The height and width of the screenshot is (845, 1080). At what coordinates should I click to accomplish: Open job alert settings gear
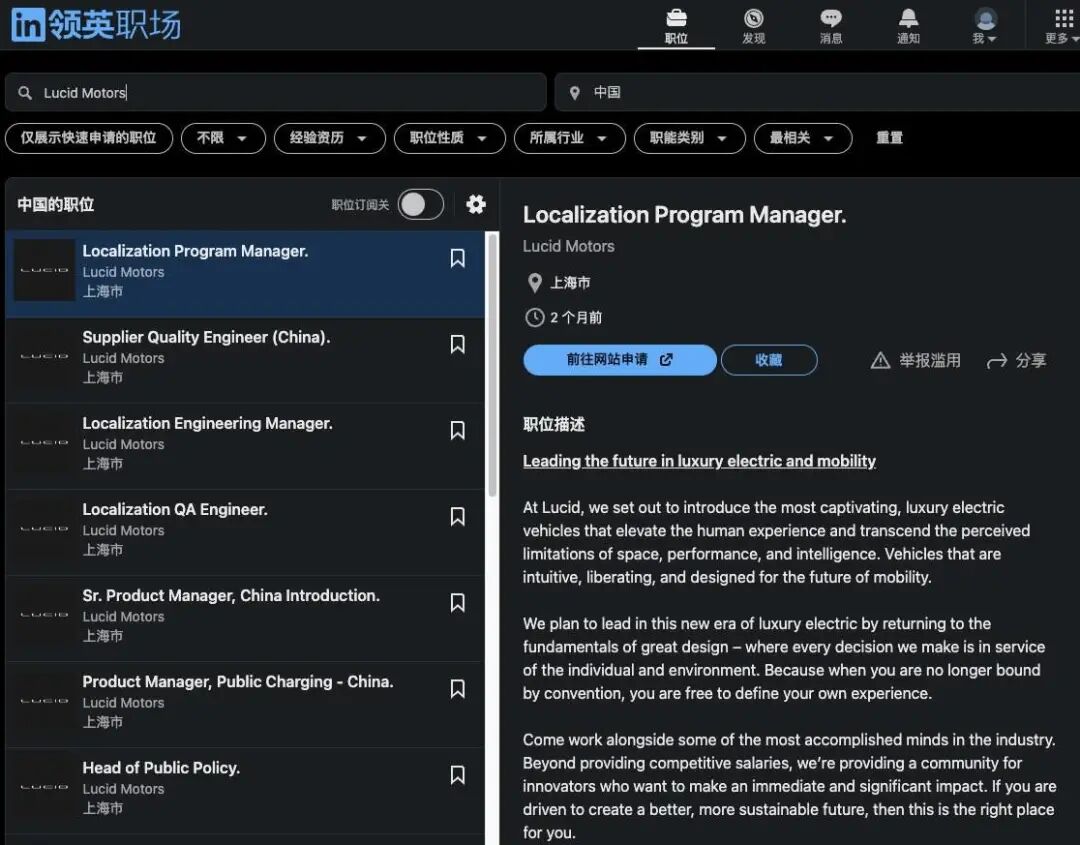coord(476,205)
